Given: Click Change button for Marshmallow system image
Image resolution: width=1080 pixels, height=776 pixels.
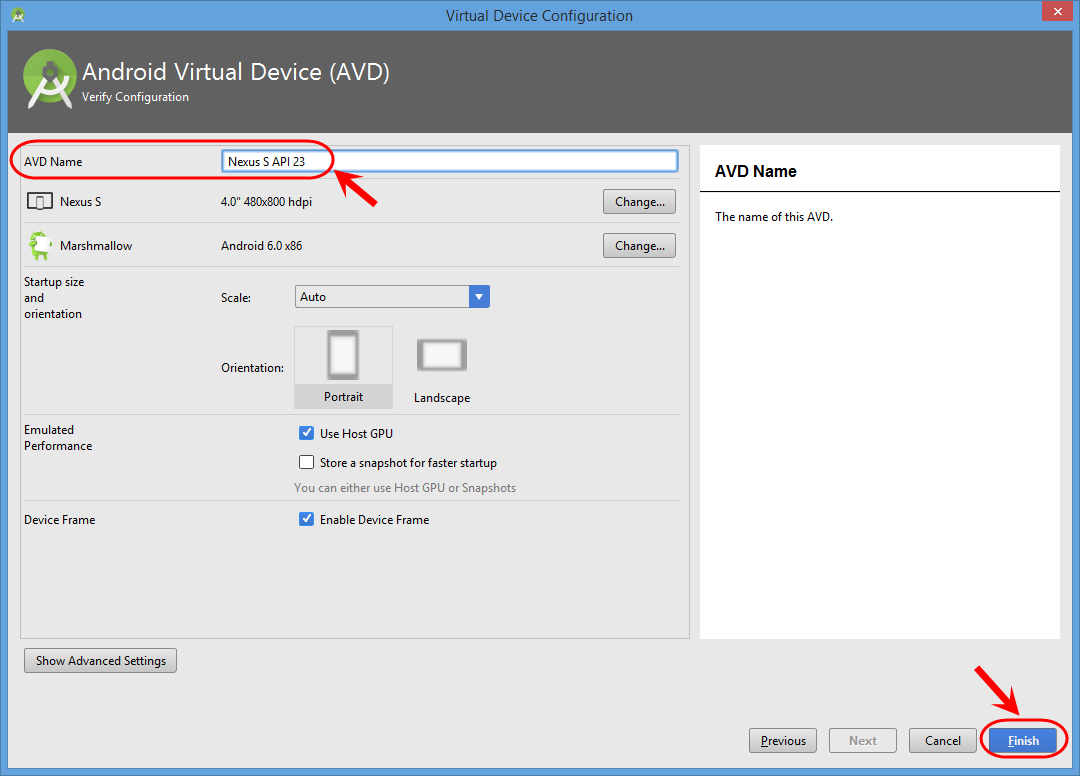Looking at the screenshot, I should pos(639,246).
